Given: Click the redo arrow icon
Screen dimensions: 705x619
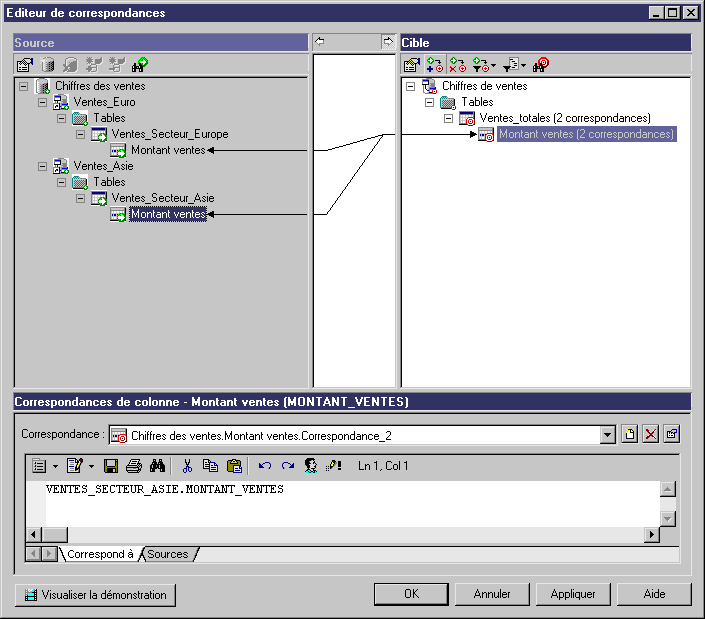Looking at the screenshot, I should [288, 466].
